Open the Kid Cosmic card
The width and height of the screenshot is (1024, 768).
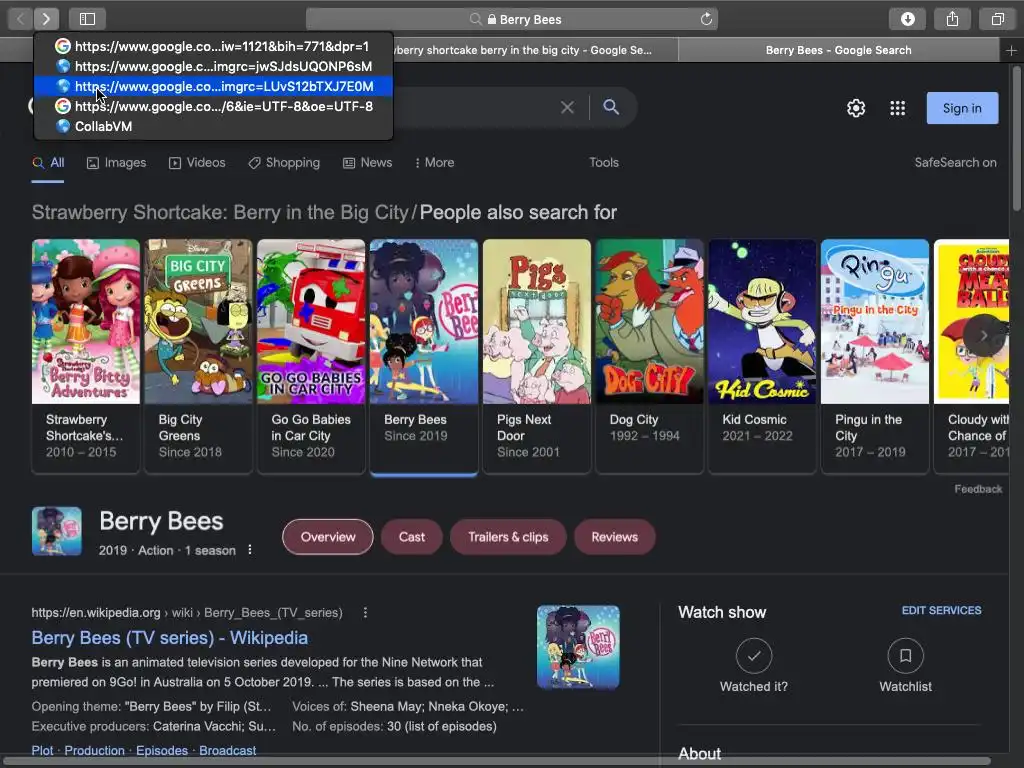(x=762, y=356)
